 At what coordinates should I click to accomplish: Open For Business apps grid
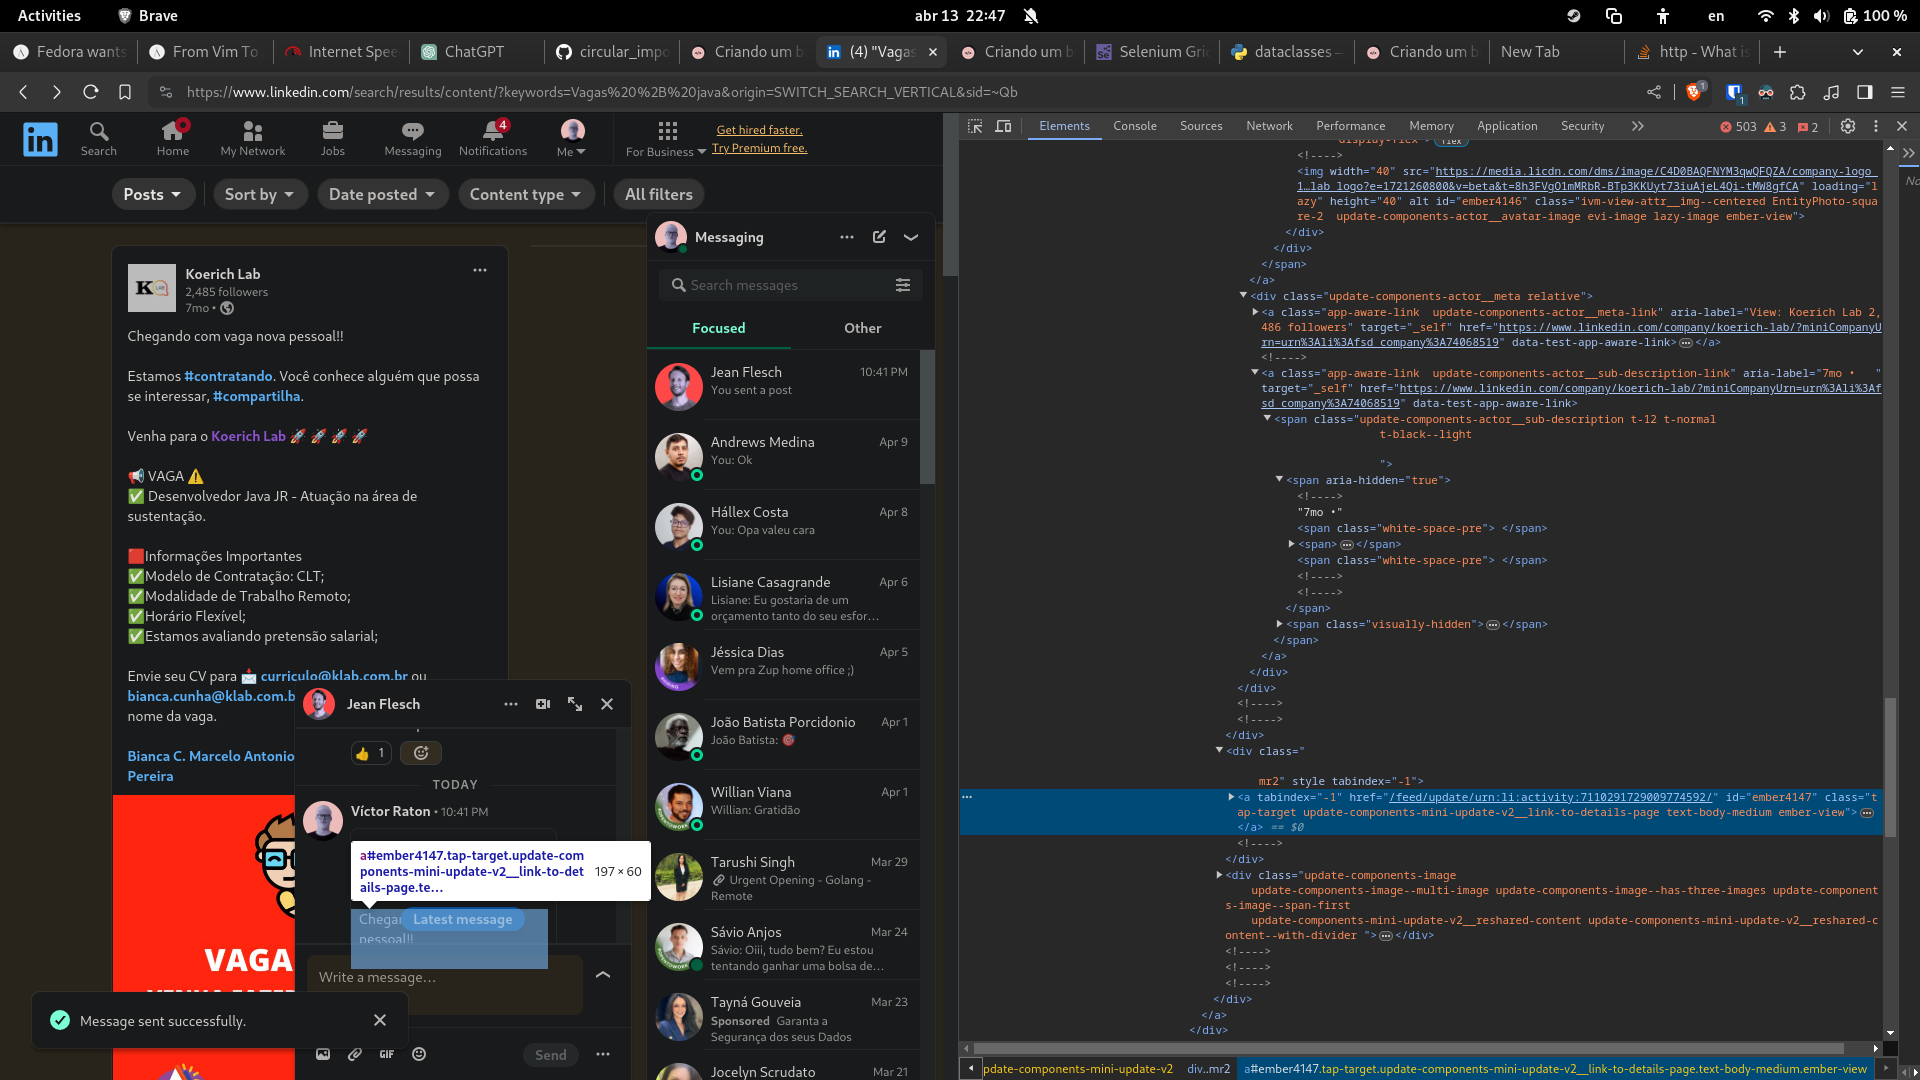pyautogui.click(x=667, y=139)
